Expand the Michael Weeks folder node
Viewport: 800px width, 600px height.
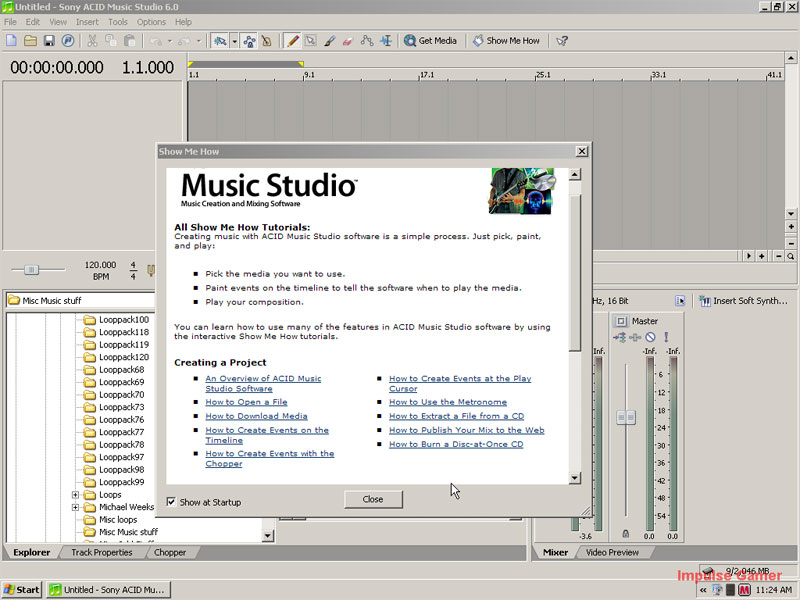click(x=75, y=507)
